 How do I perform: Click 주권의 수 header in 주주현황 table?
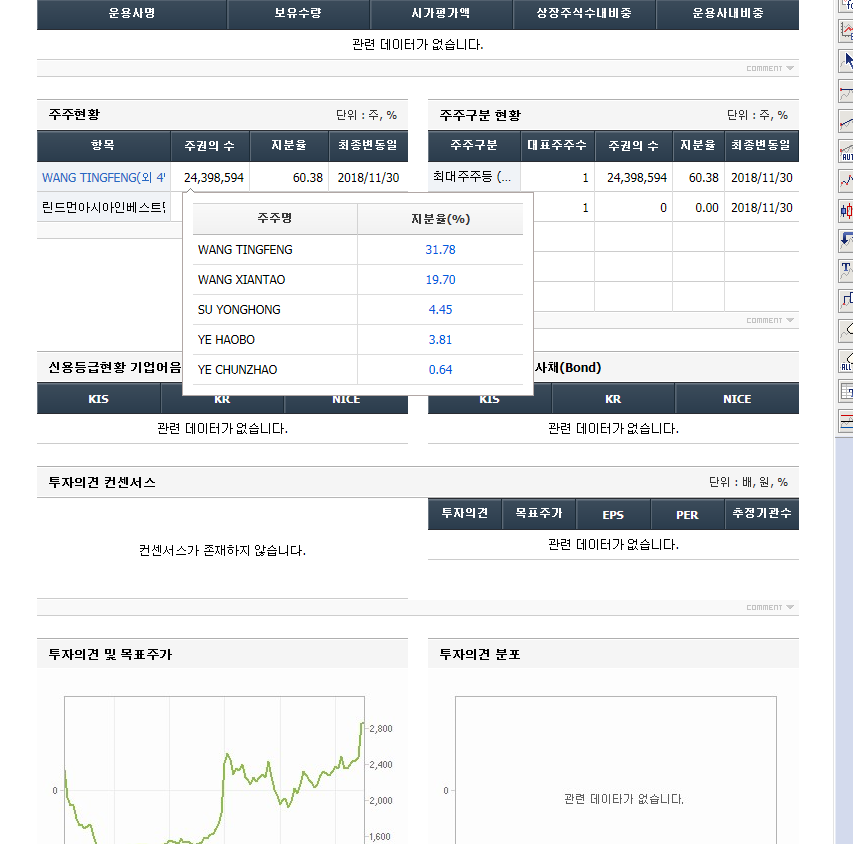pos(210,146)
